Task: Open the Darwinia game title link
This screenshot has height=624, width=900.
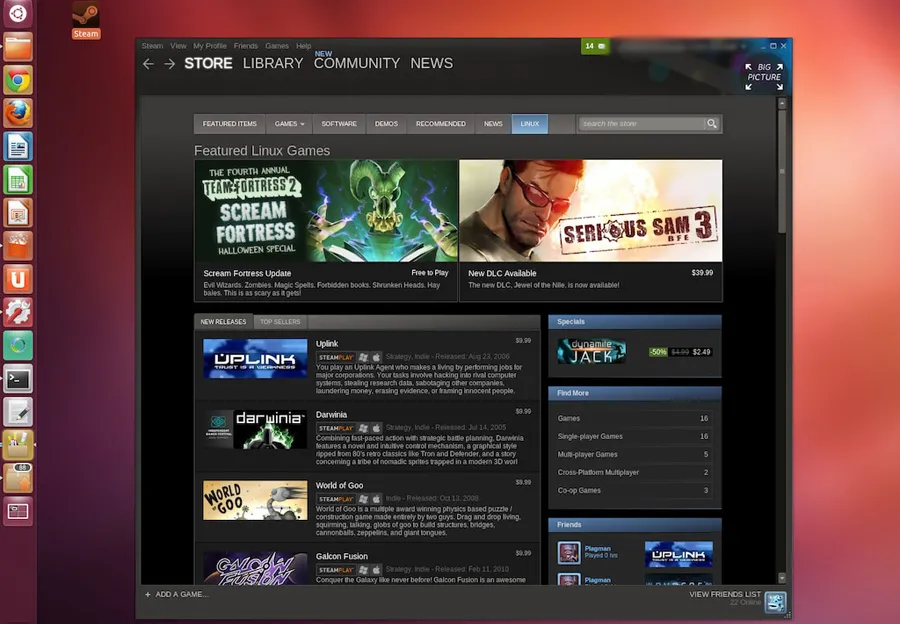Action: pyautogui.click(x=331, y=414)
